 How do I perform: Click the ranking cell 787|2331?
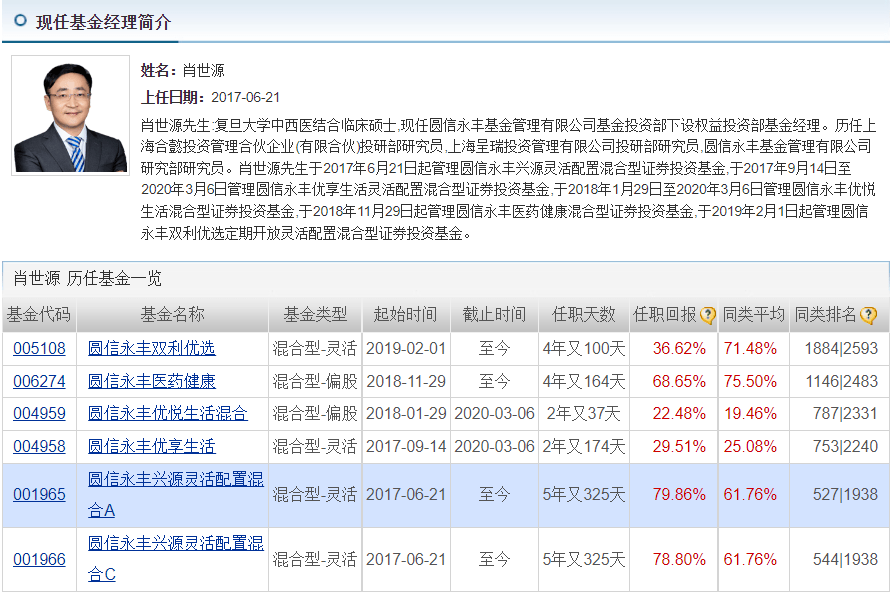tap(845, 413)
